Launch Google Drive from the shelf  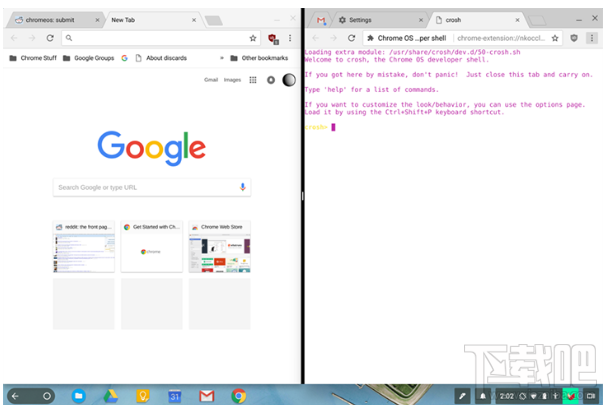[x=111, y=396]
